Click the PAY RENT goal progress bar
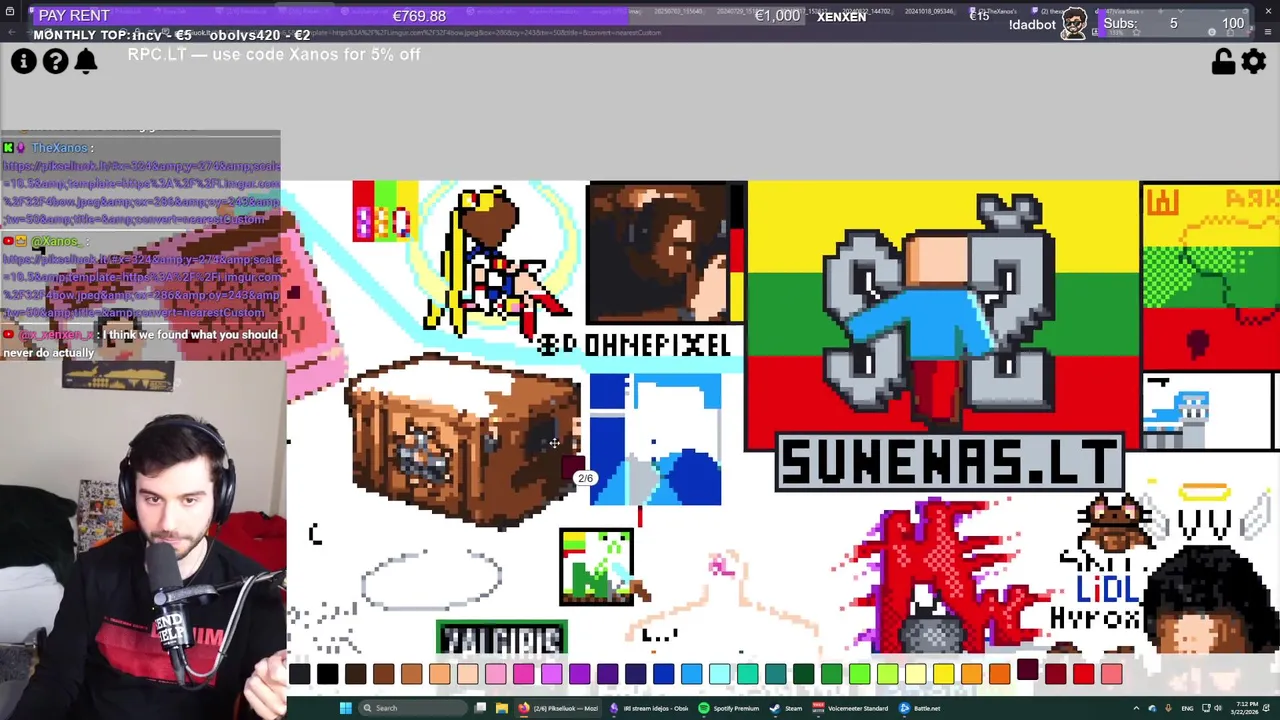Viewport: 1280px width, 720px height. (418, 16)
